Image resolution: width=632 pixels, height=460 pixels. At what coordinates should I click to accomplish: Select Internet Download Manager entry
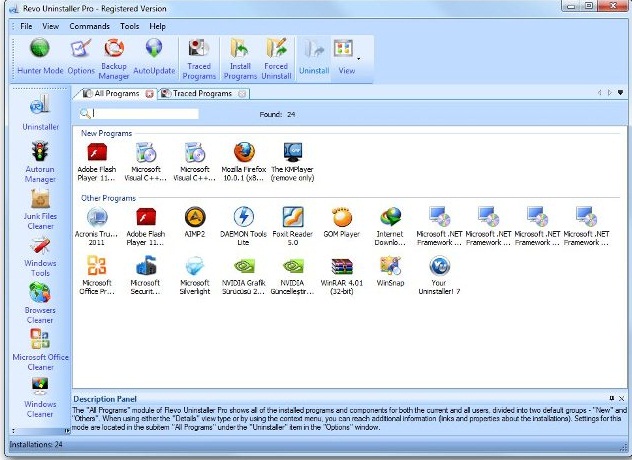pos(390,226)
